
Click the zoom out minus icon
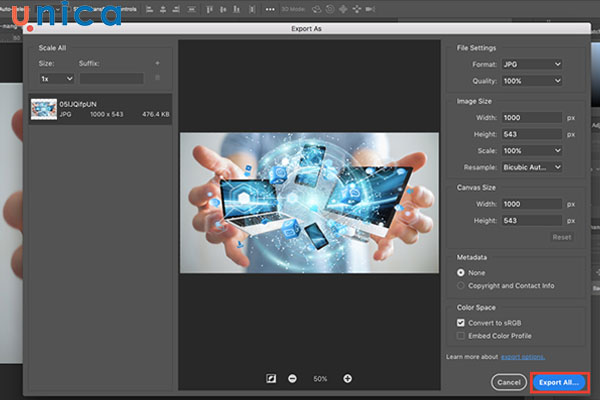pyautogui.click(x=292, y=379)
